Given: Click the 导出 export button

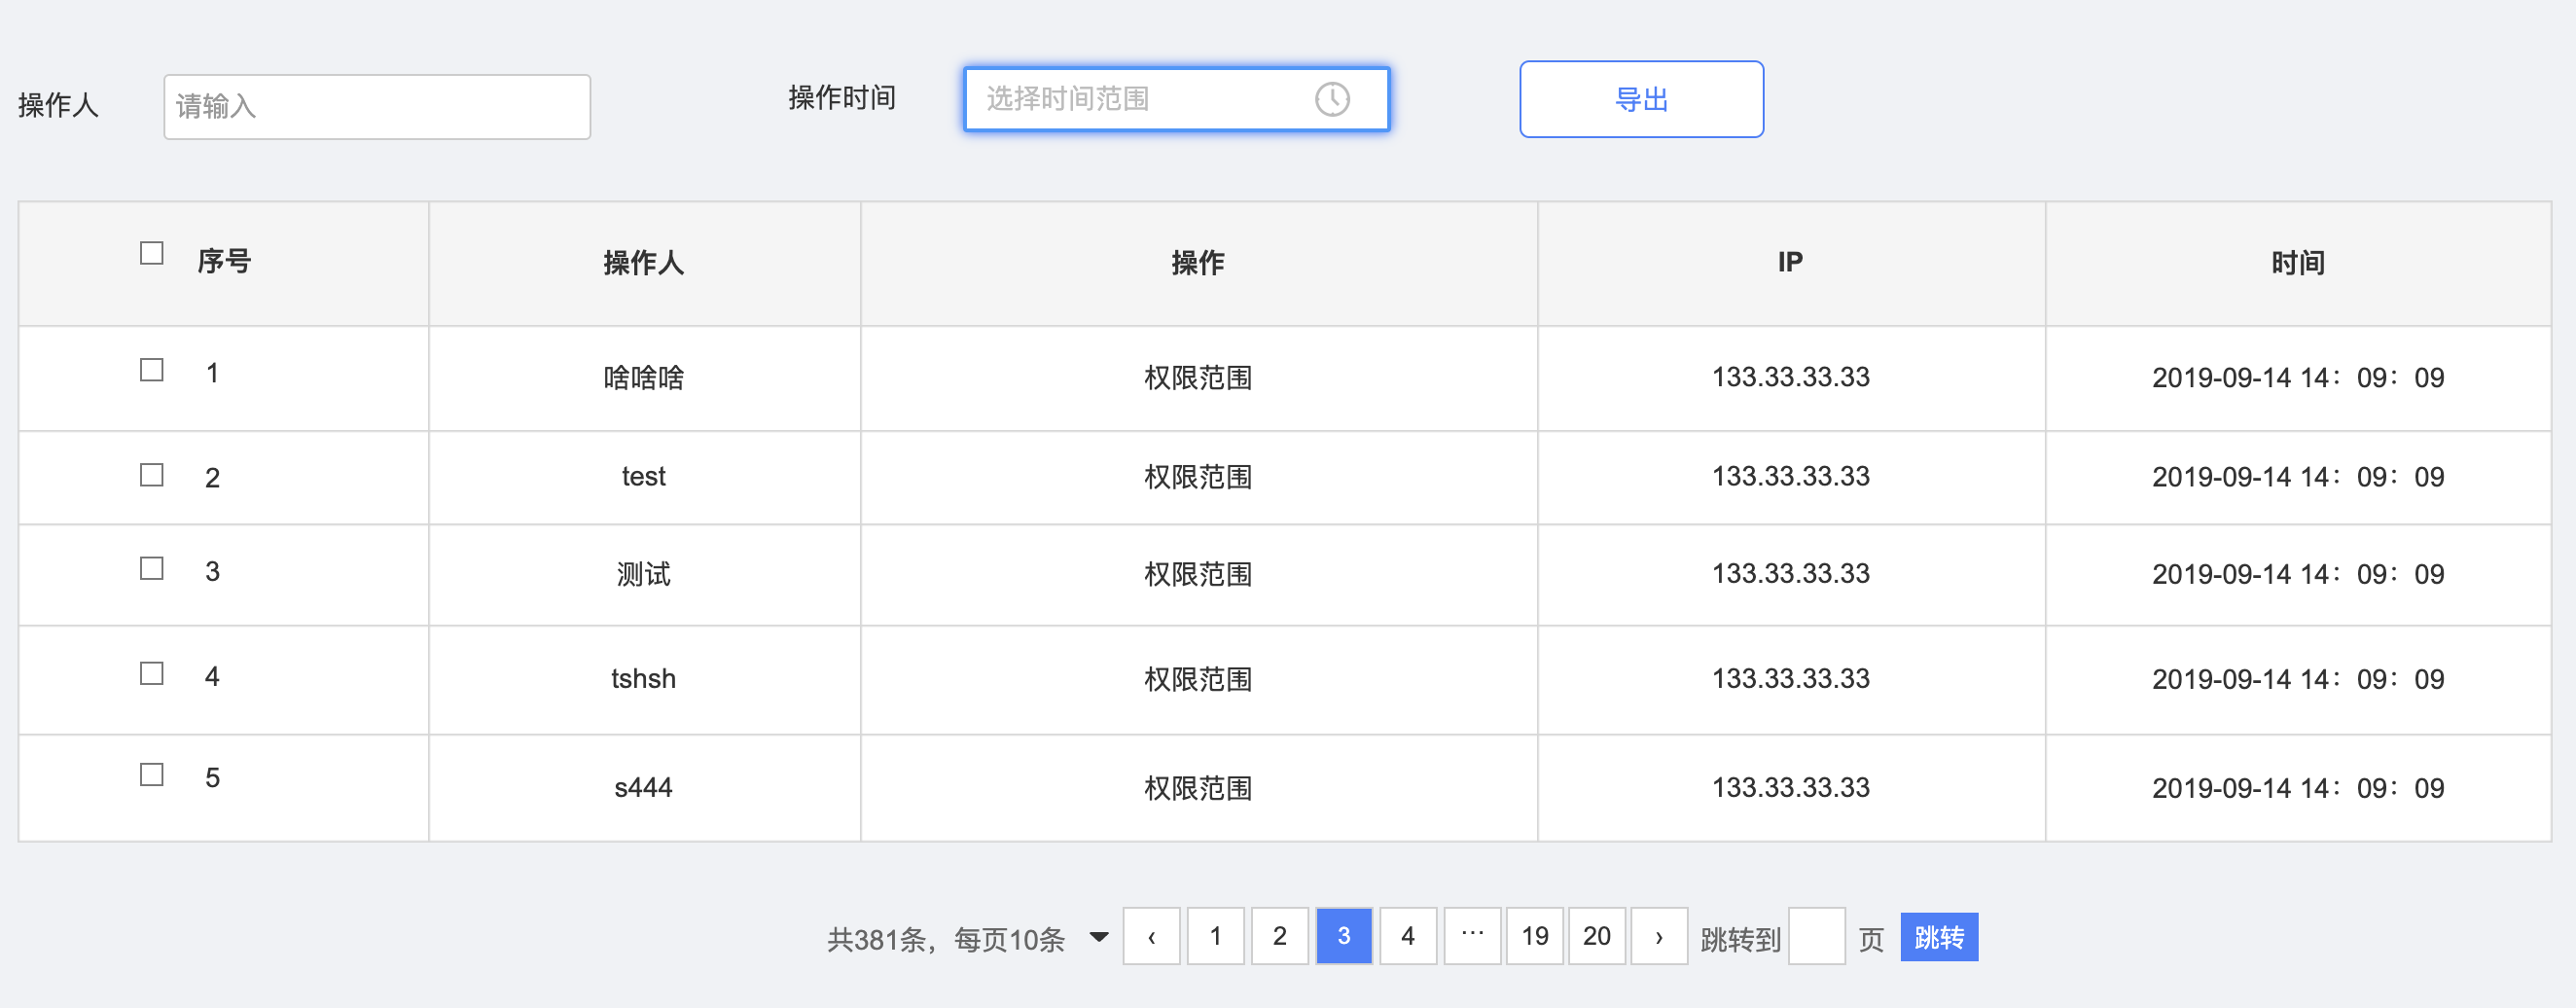Looking at the screenshot, I should point(1640,99).
